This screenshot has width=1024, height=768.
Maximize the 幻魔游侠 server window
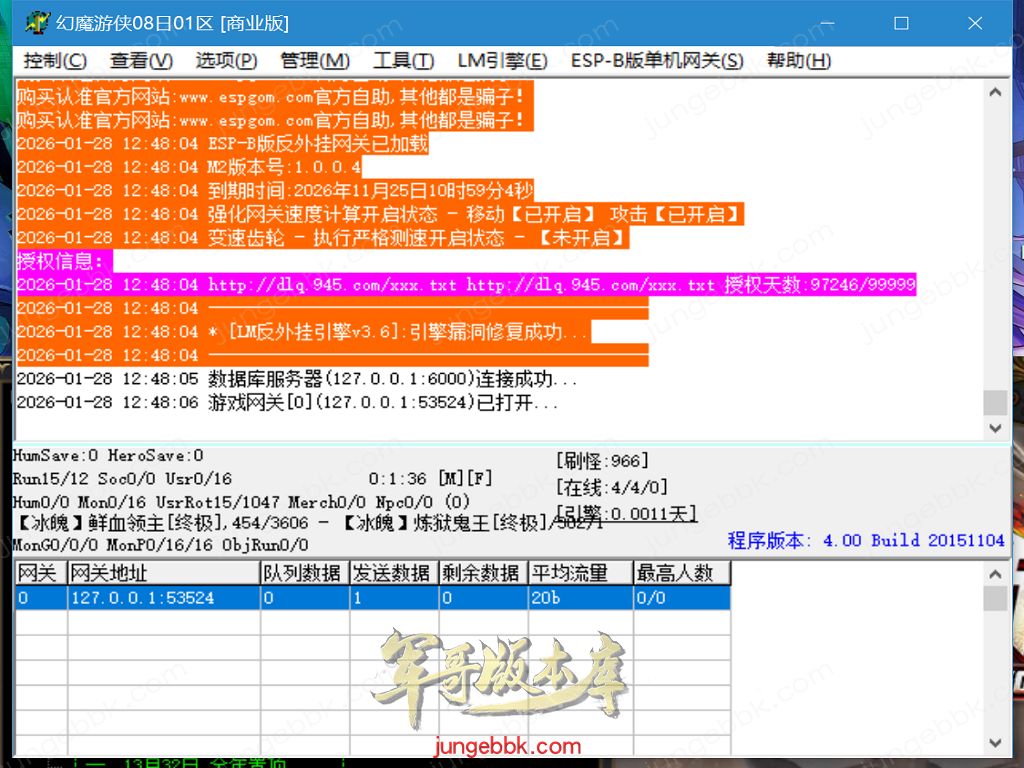[901, 22]
